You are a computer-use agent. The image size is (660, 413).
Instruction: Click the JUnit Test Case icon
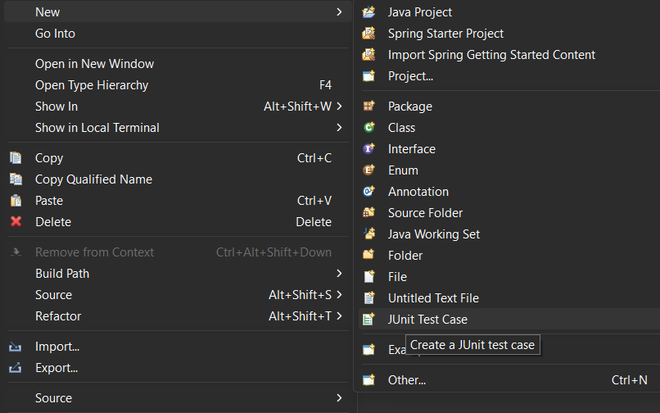(x=368, y=320)
